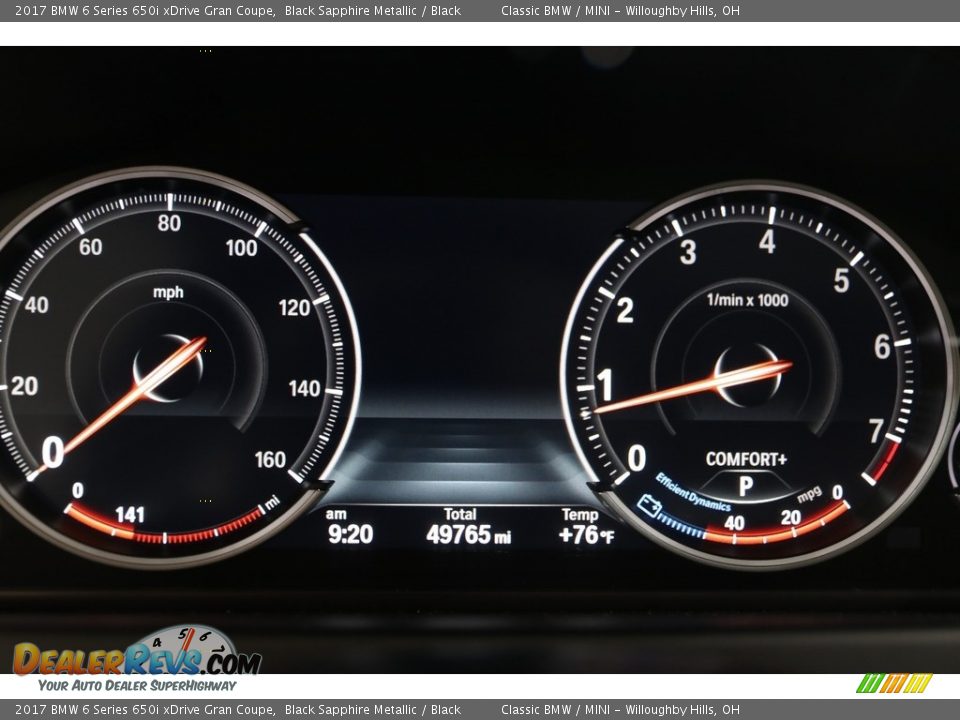Click the 80 mark on speedometer
960x720 pixels.
169,223
